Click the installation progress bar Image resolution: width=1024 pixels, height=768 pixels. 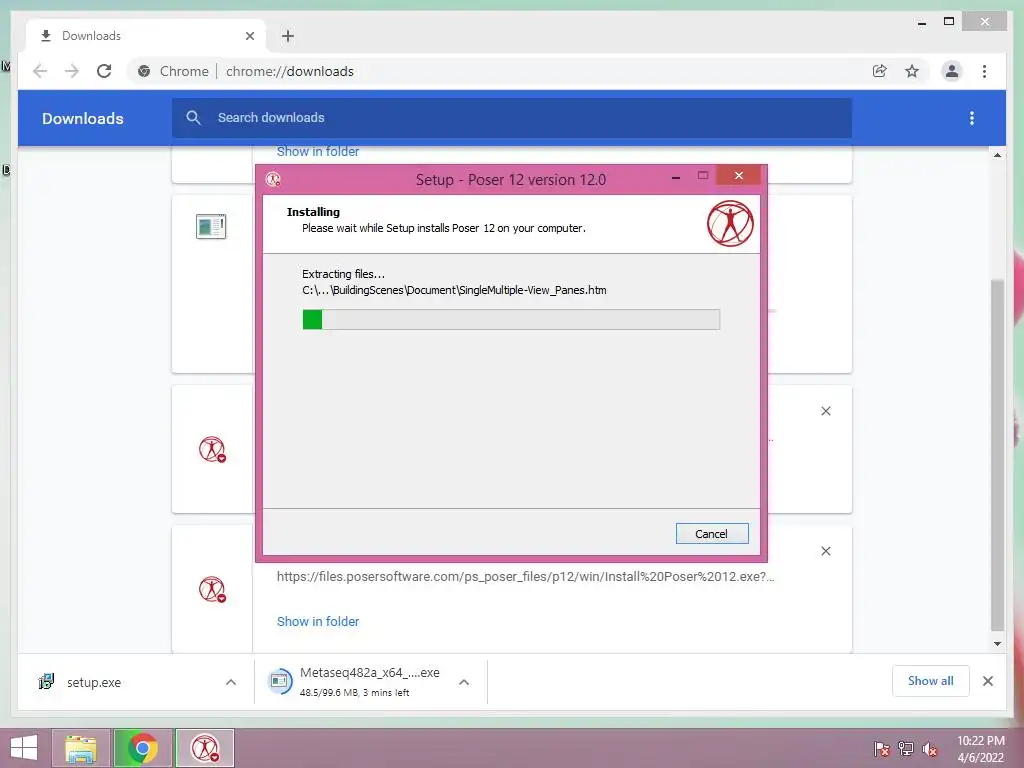[511, 319]
